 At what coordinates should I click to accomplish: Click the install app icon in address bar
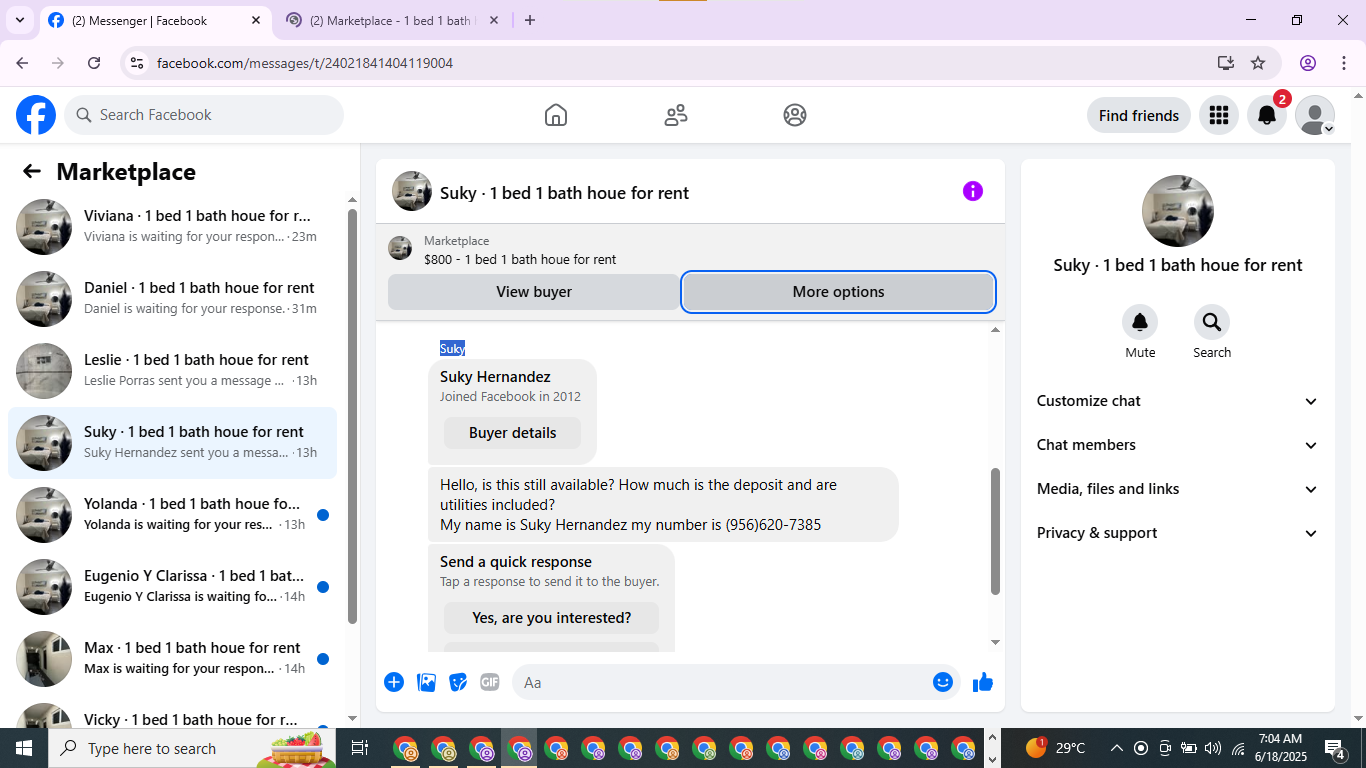(1226, 63)
